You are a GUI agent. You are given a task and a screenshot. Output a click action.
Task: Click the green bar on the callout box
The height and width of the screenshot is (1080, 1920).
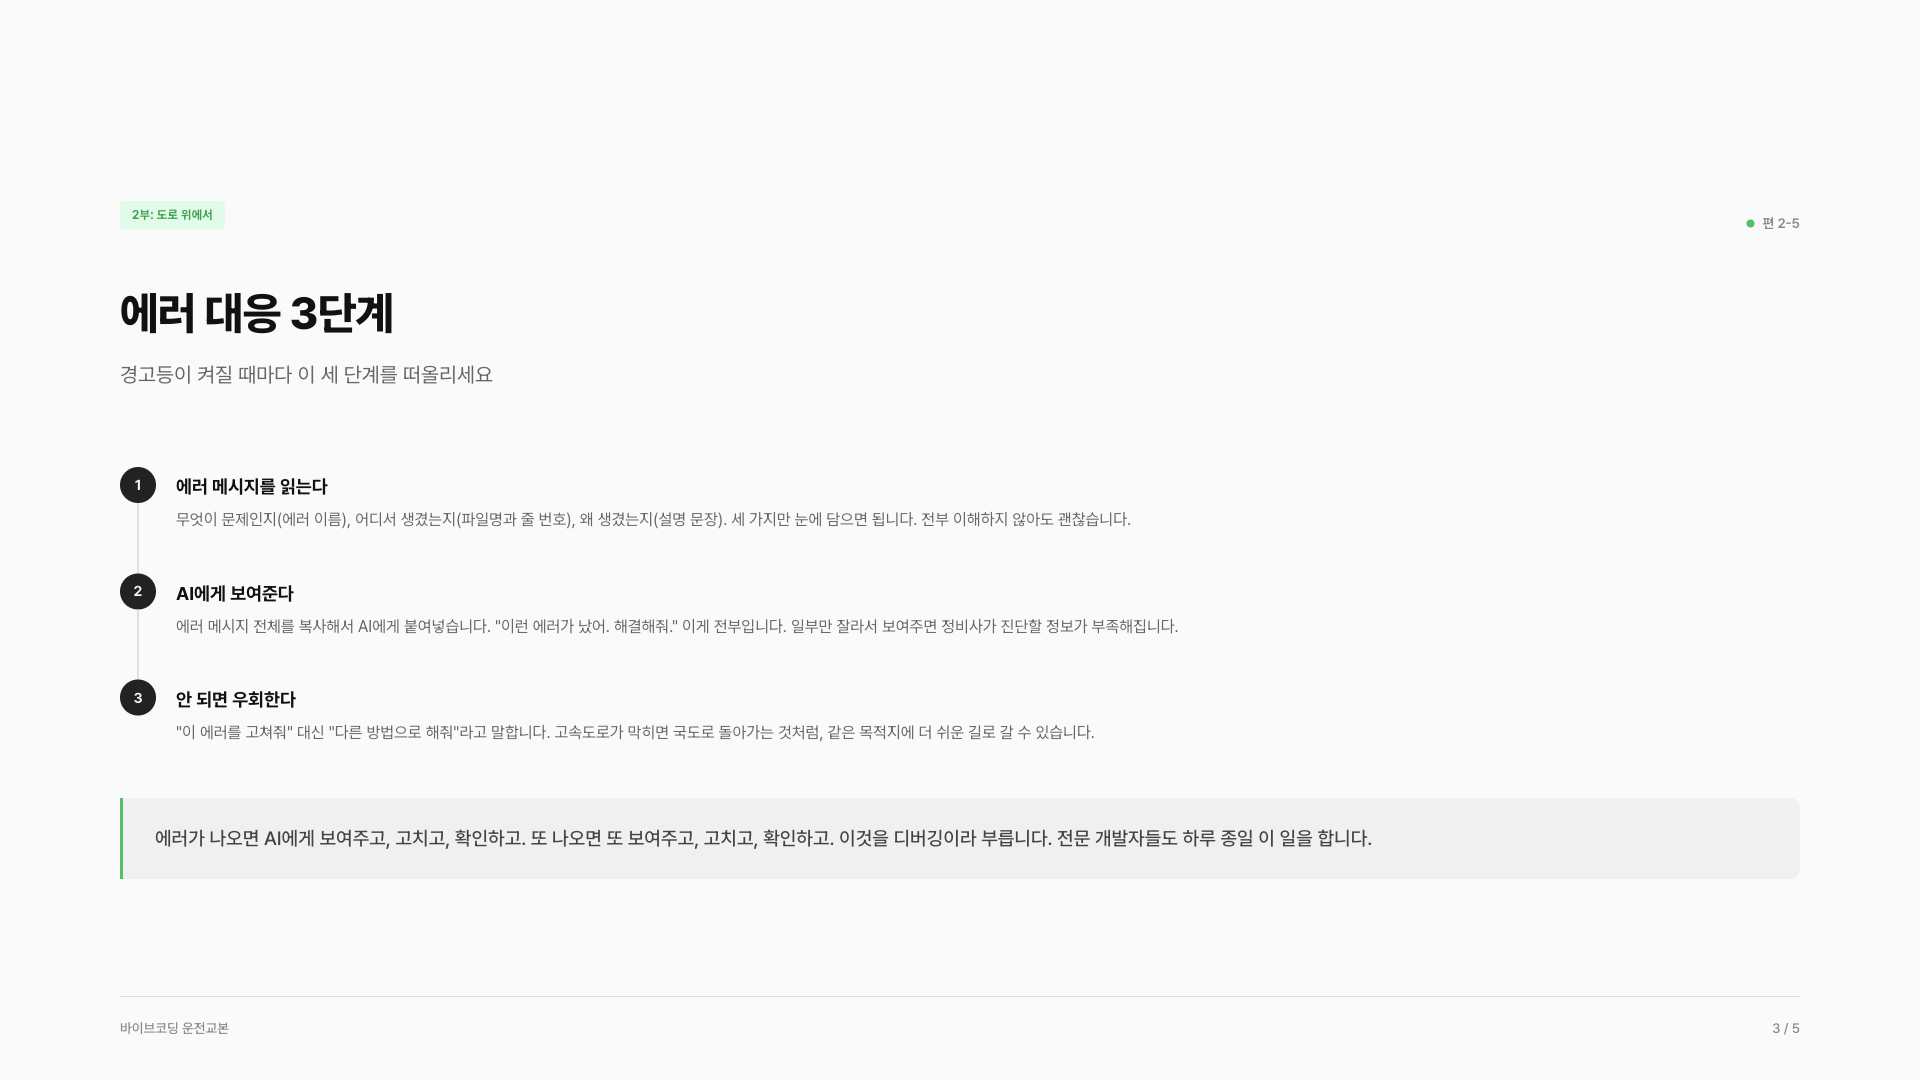[122, 838]
